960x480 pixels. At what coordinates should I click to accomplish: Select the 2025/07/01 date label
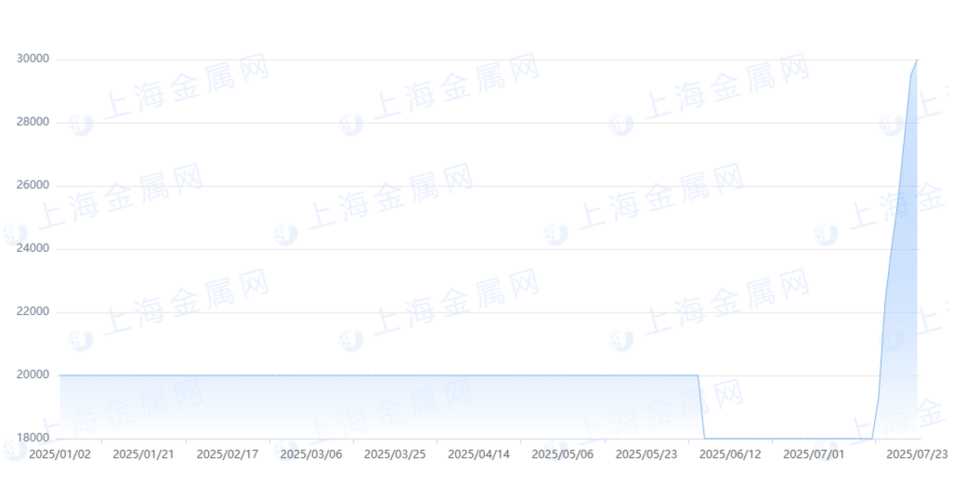click(x=814, y=454)
